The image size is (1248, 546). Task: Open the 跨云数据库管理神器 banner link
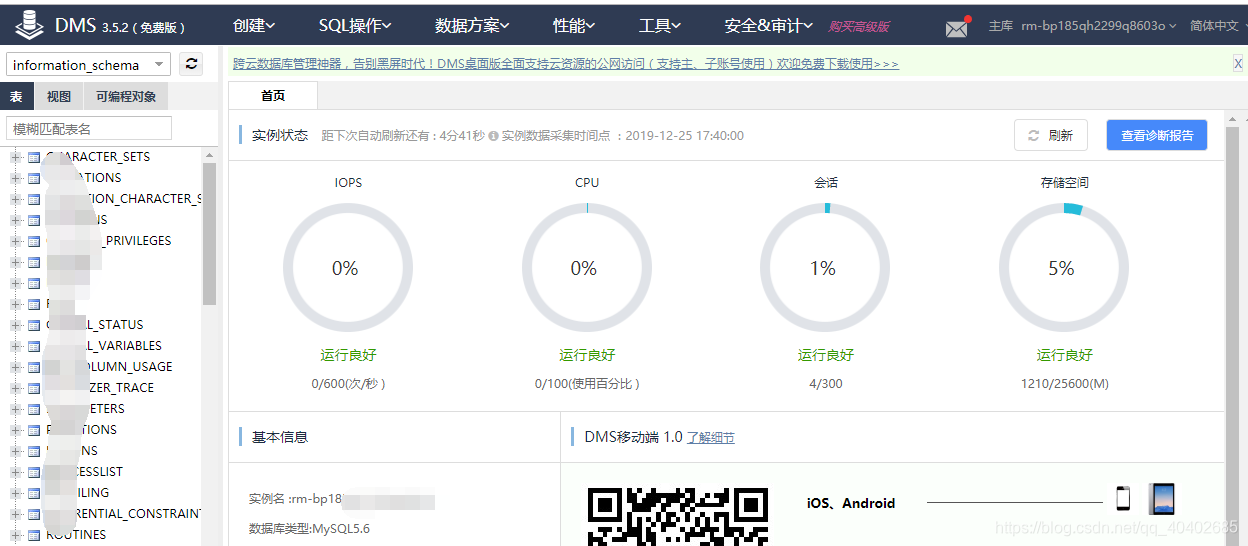[x=566, y=64]
